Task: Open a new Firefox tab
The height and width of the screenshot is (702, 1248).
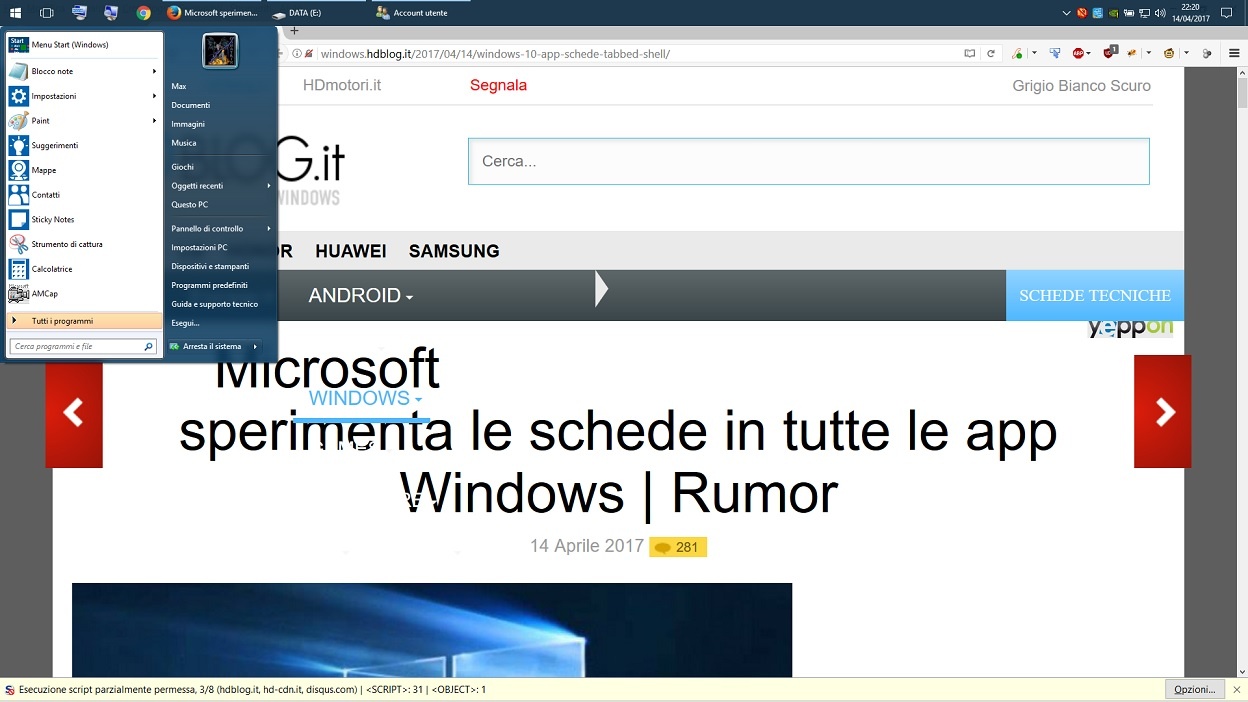Action: pos(294,31)
